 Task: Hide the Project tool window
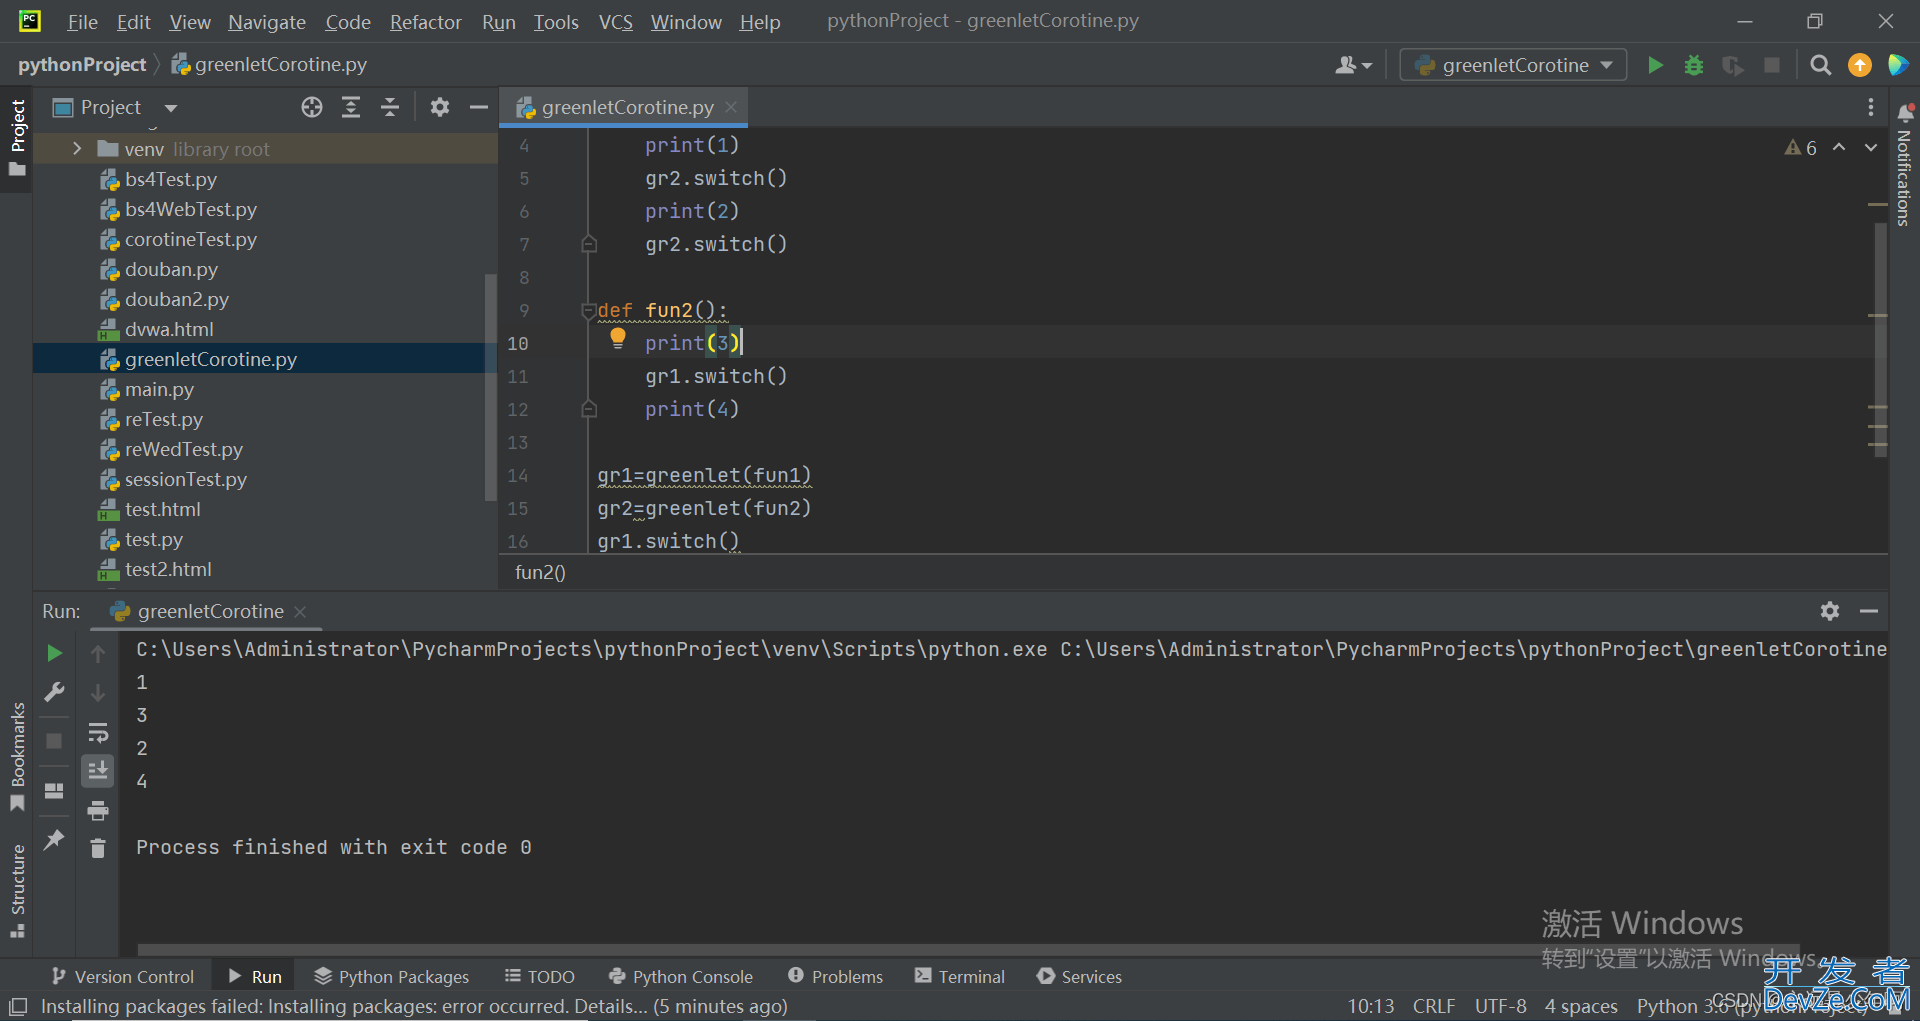coord(479,107)
